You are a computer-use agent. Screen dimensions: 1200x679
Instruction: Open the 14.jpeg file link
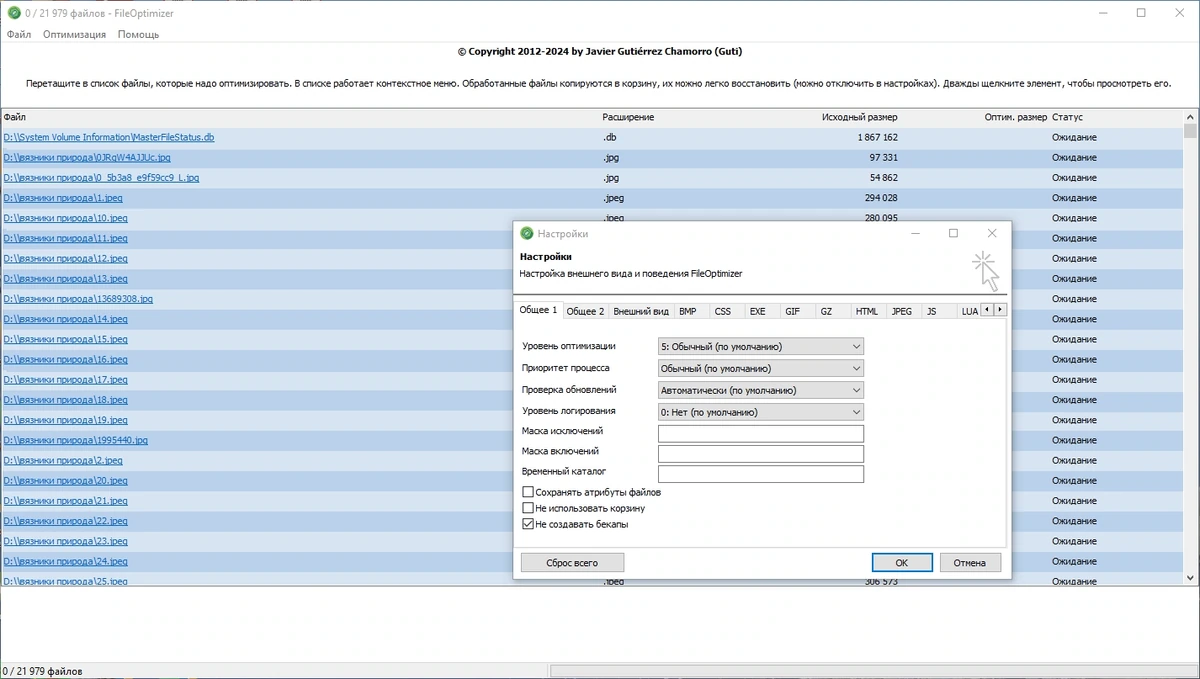pyautogui.click(x=66, y=319)
